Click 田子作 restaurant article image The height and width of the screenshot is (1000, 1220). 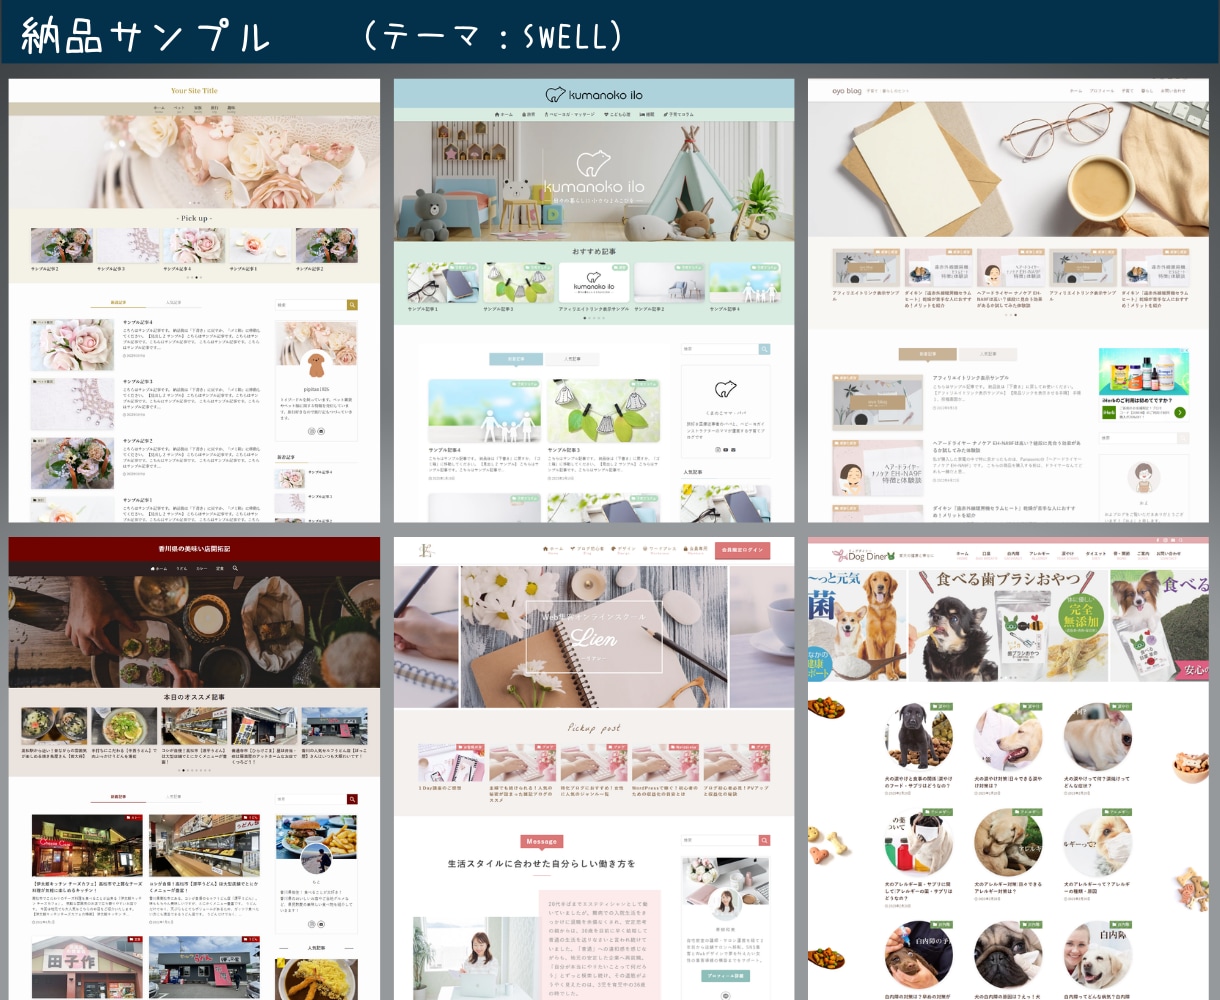(87, 968)
